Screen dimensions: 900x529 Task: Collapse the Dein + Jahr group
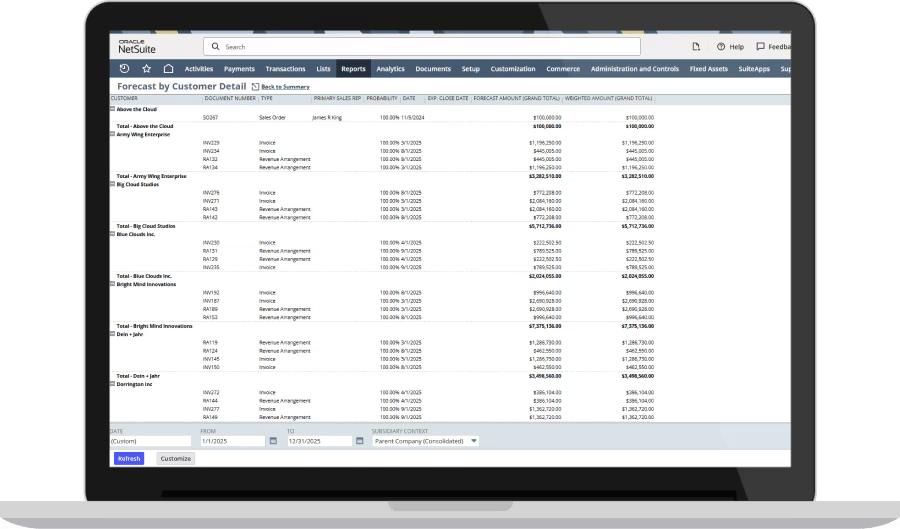tap(112, 334)
